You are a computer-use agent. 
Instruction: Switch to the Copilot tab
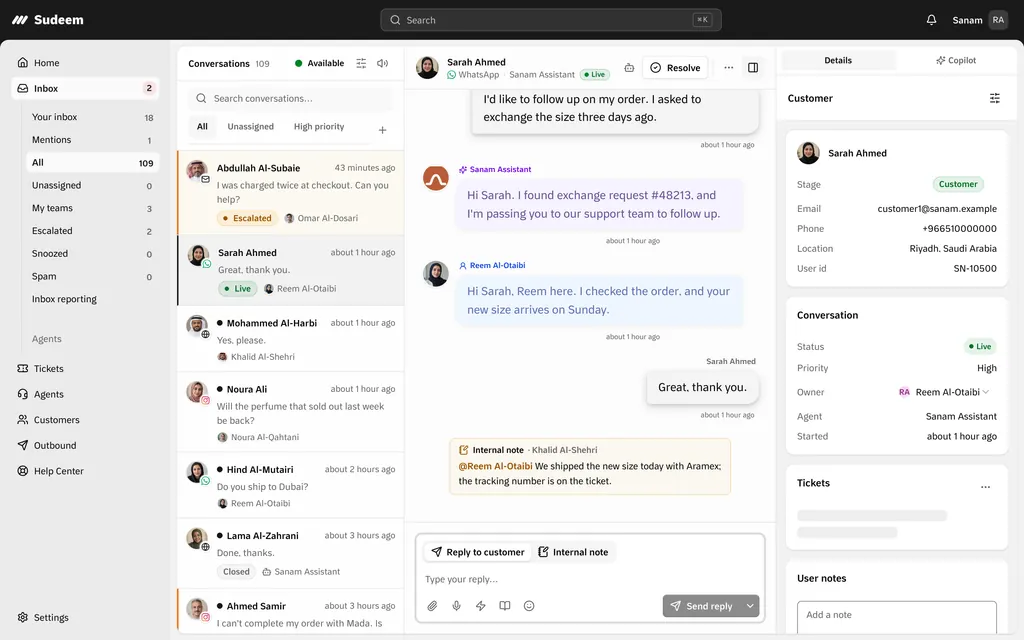[x=955, y=60]
